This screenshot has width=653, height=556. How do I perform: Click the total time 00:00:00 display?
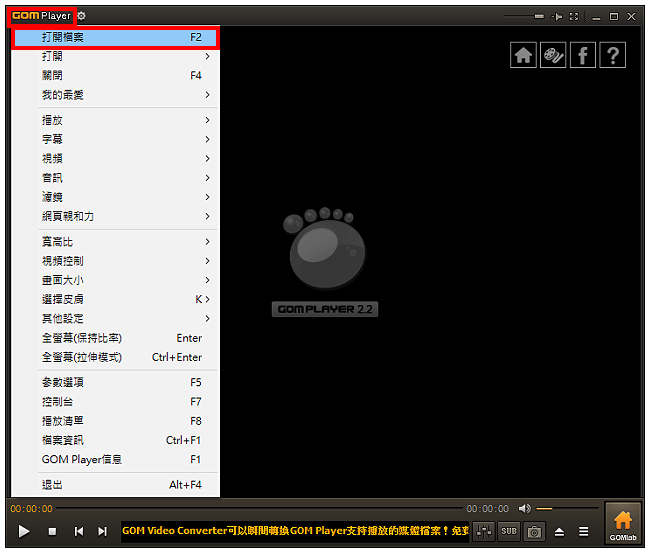(x=488, y=509)
